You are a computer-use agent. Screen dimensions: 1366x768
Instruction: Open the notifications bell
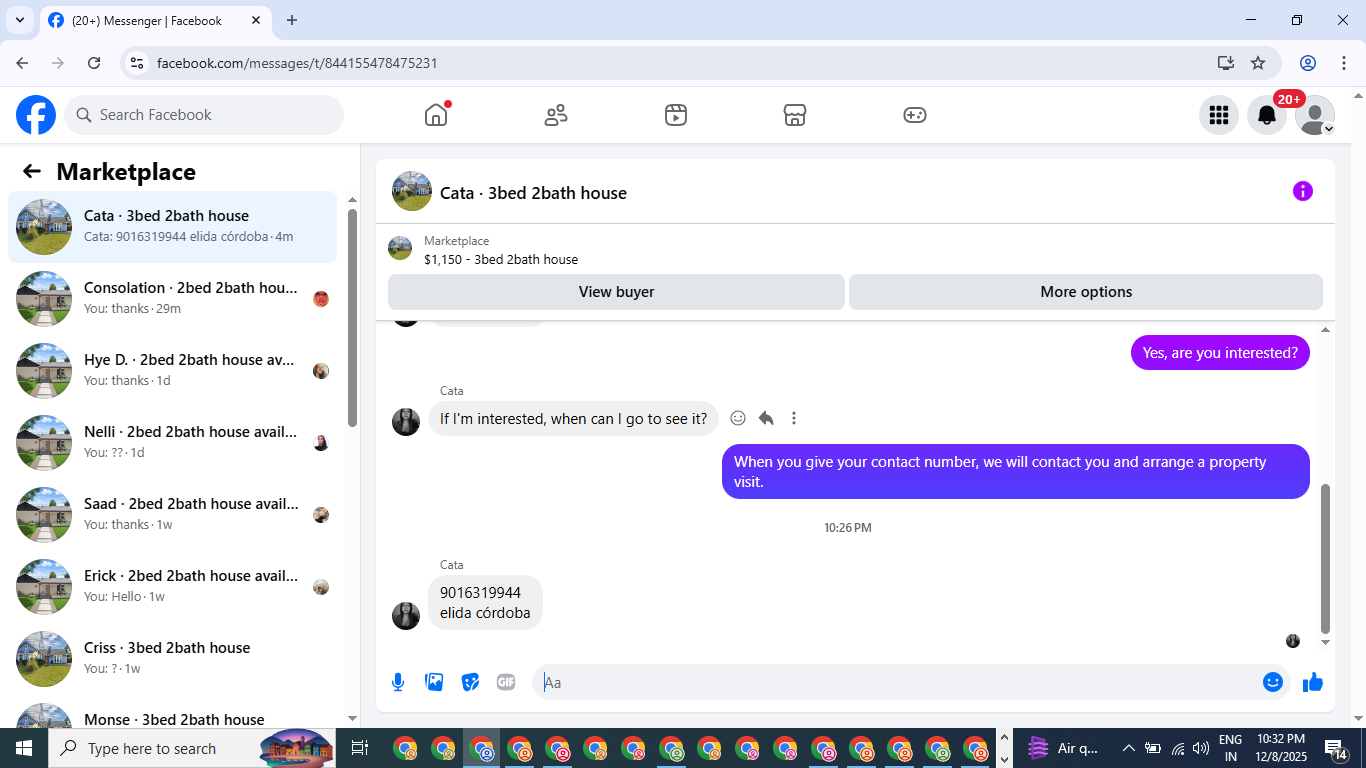[x=1267, y=115]
